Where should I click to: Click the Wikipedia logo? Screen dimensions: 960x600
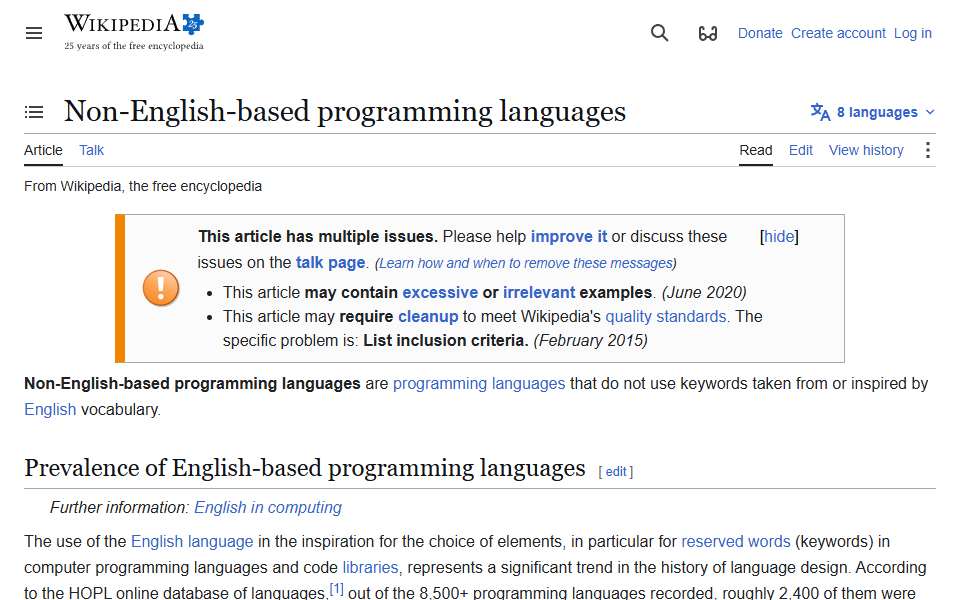[x=134, y=32]
